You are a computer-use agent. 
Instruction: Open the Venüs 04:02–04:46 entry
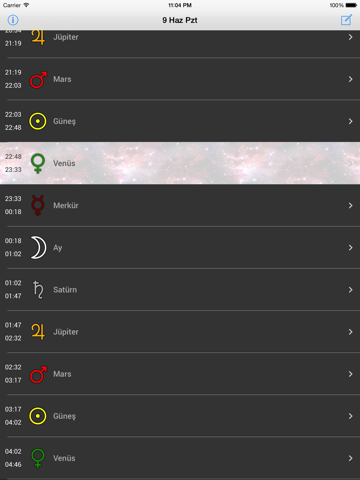180,458
